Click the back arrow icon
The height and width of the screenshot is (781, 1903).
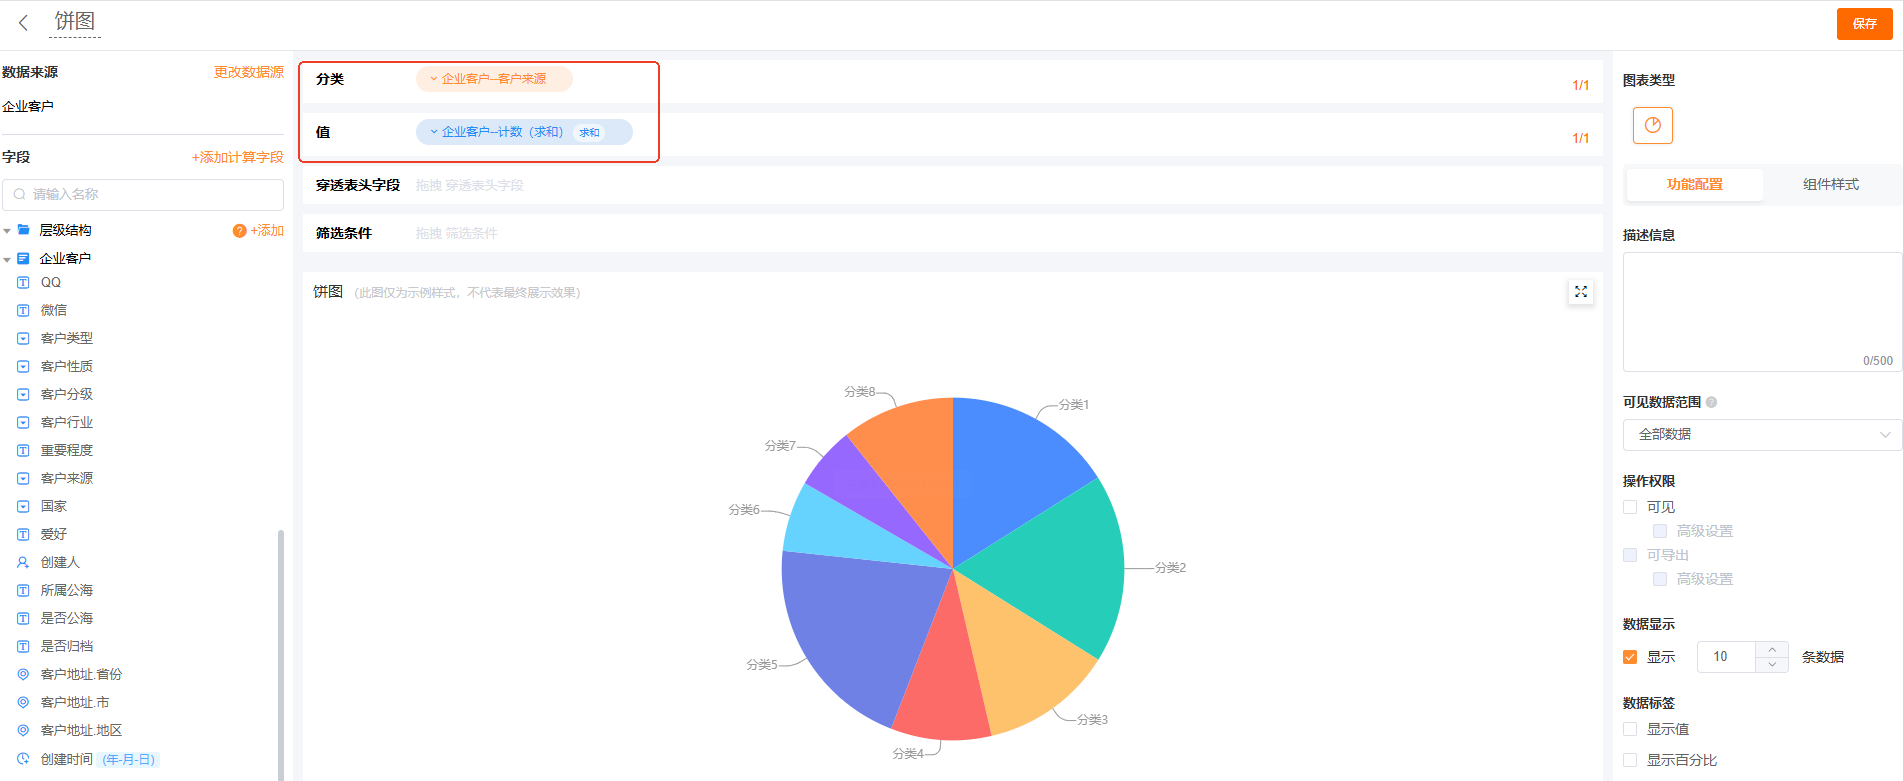tap(23, 23)
